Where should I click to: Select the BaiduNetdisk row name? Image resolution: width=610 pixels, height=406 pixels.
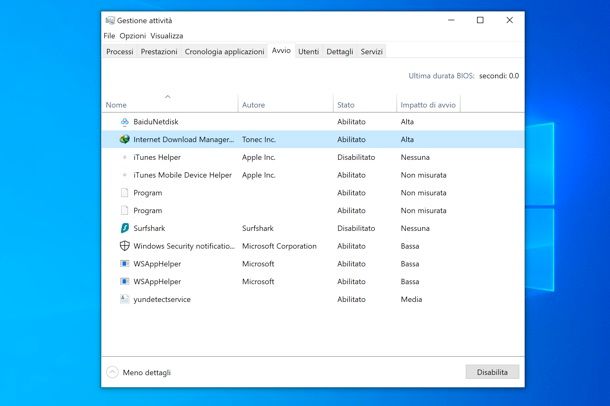pos(156,122)
